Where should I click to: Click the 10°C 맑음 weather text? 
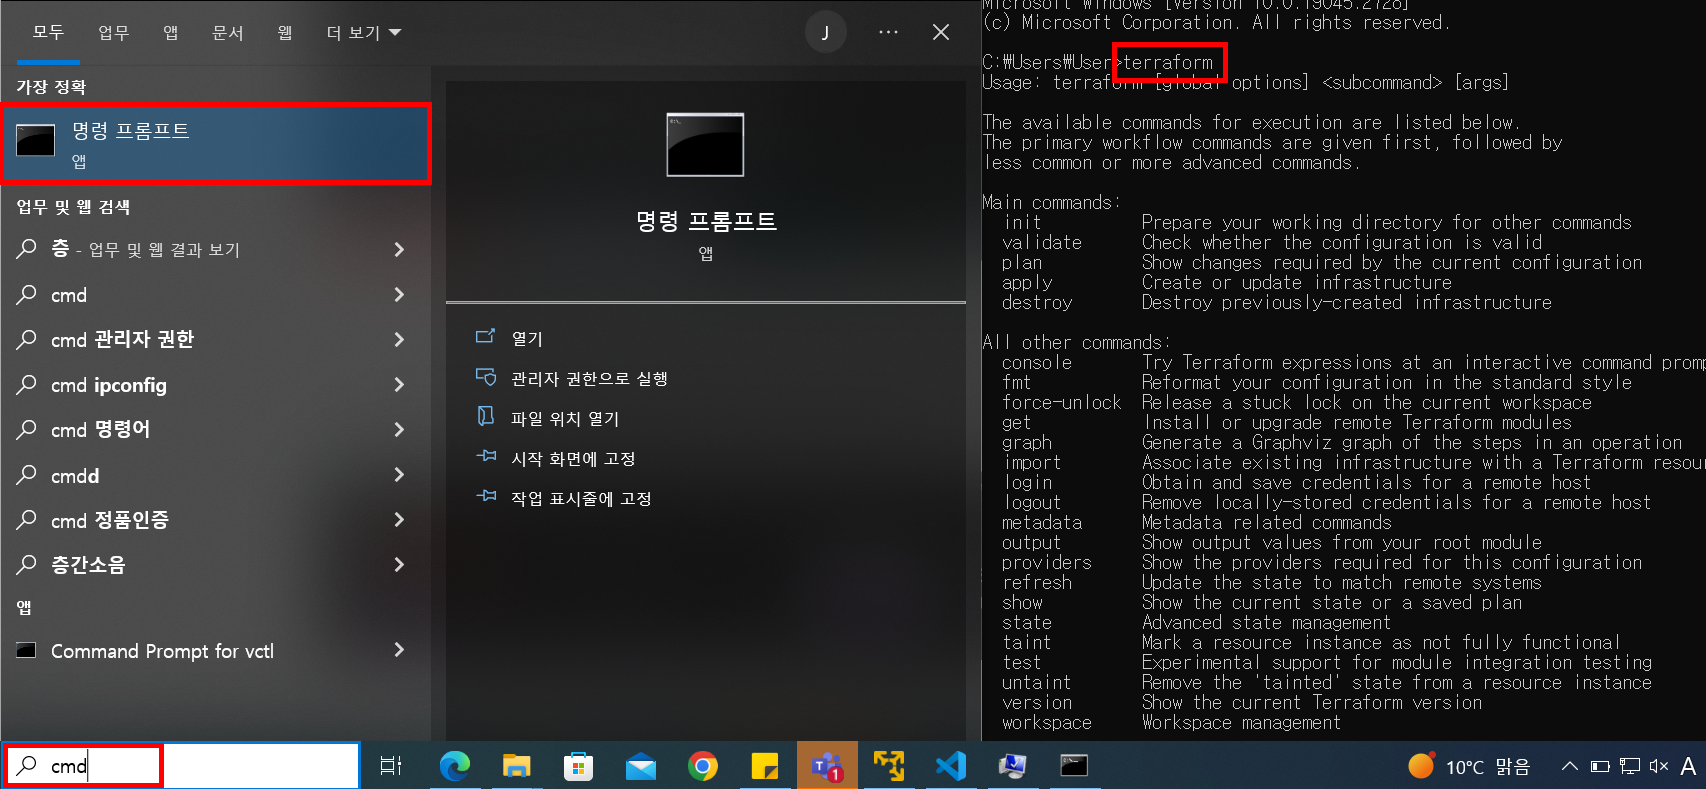1488,767
